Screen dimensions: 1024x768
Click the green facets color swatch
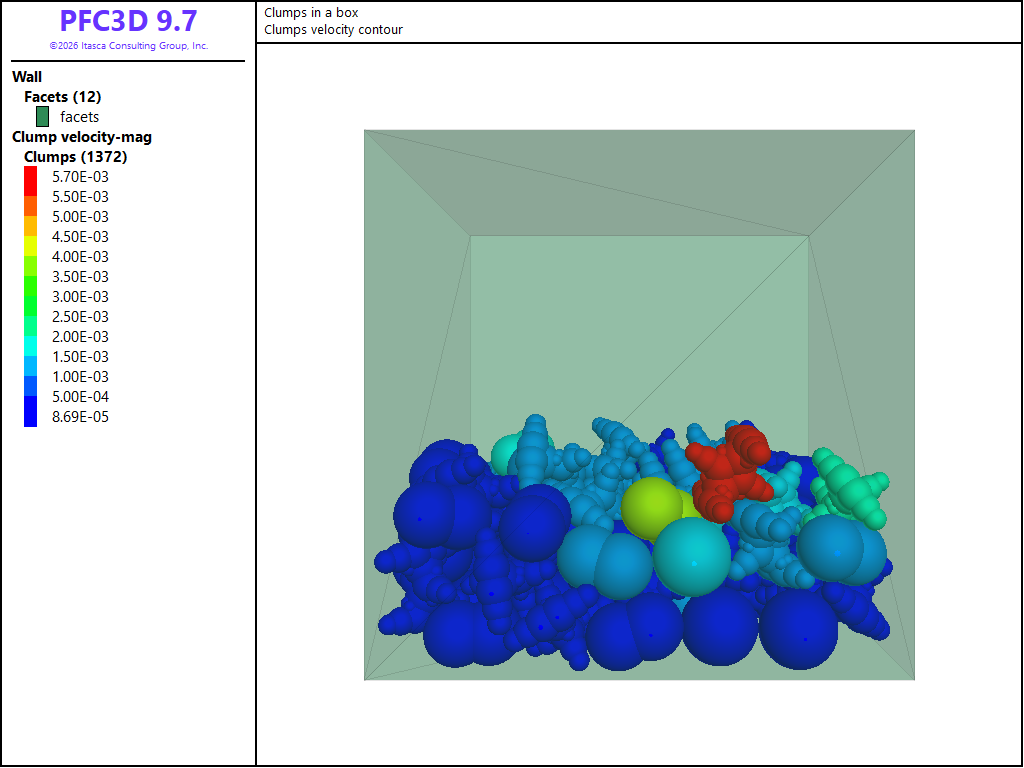[42, 117]
